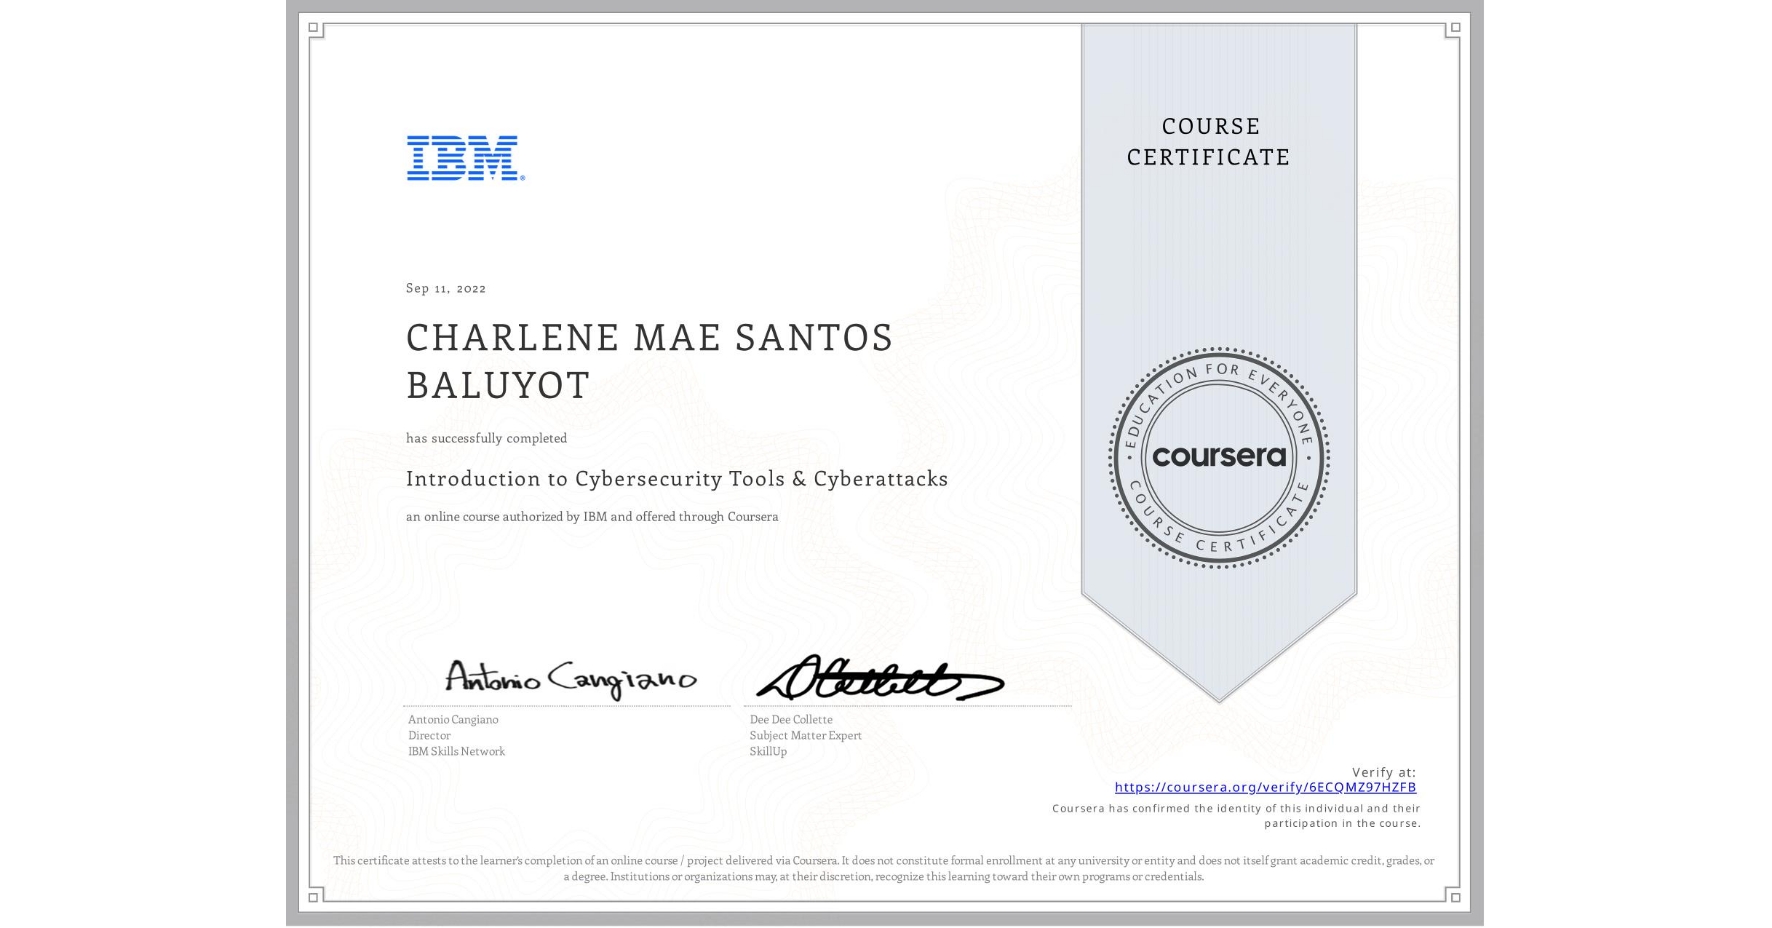1772x928 pixels.
Task: Click Antonio Cangiano's handwritten signature
Action: [570, 679]
